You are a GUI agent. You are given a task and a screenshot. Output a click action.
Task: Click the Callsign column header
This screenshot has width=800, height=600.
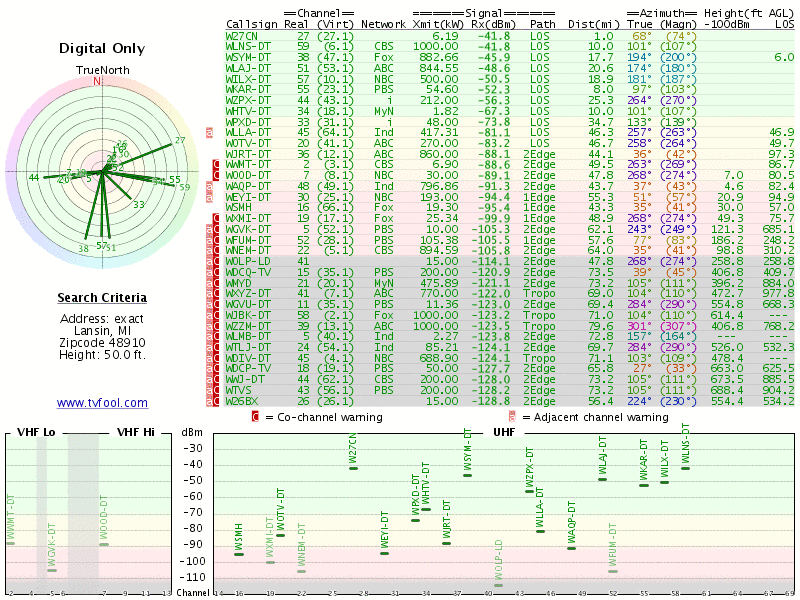pyautogui.click(x=252, y=23)
